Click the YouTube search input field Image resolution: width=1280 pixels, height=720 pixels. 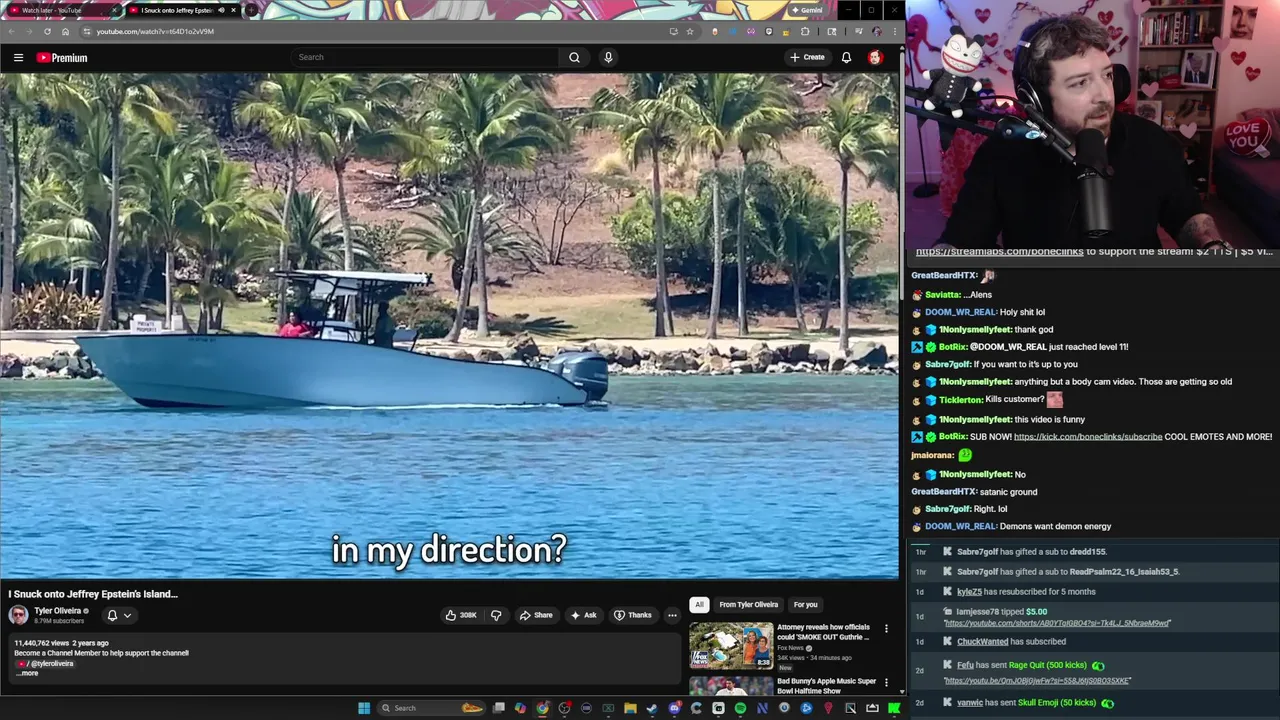[425, 57]
